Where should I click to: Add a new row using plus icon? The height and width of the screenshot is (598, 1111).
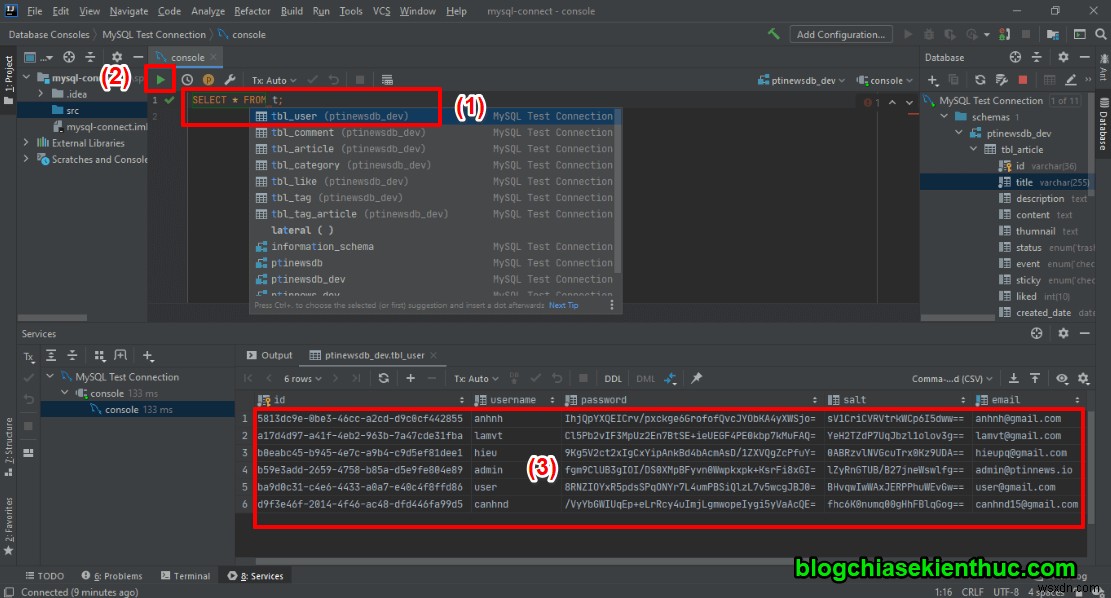[x=410, y=378]
